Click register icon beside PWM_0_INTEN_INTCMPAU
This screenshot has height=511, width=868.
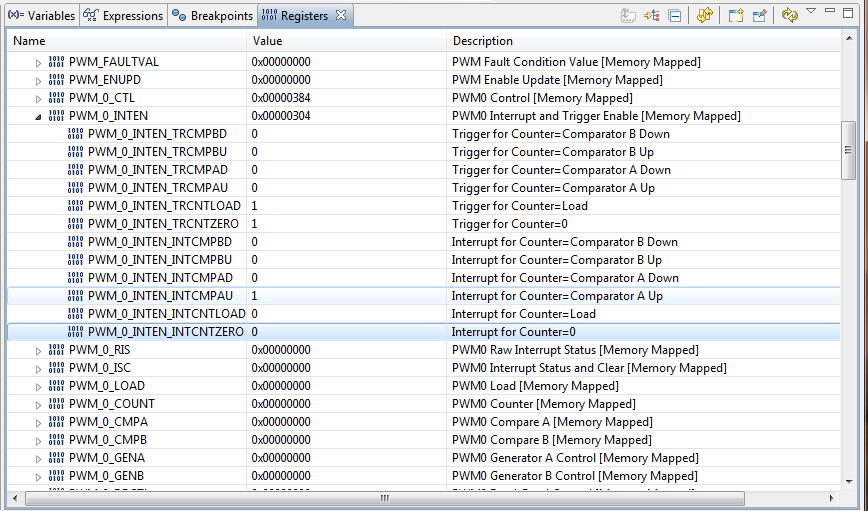(x=75, y=296)
